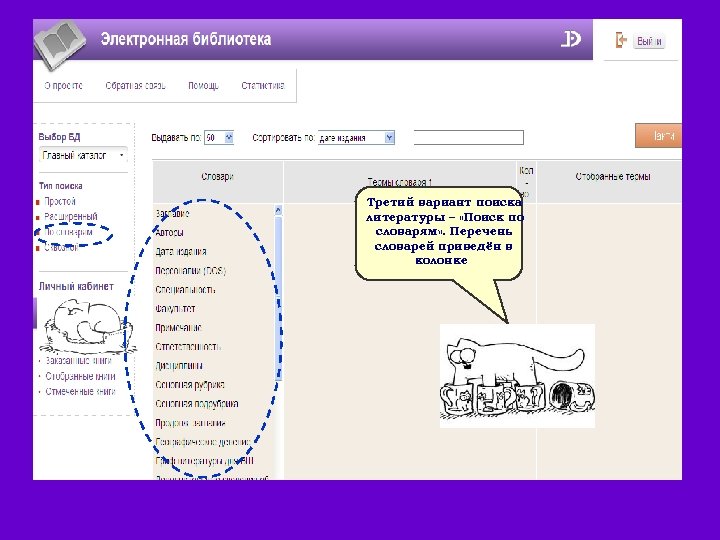This screenshot has height=540, width=720.
Task: Select По словарям search type
Action: pyautogui.click(x=68, y=232)
